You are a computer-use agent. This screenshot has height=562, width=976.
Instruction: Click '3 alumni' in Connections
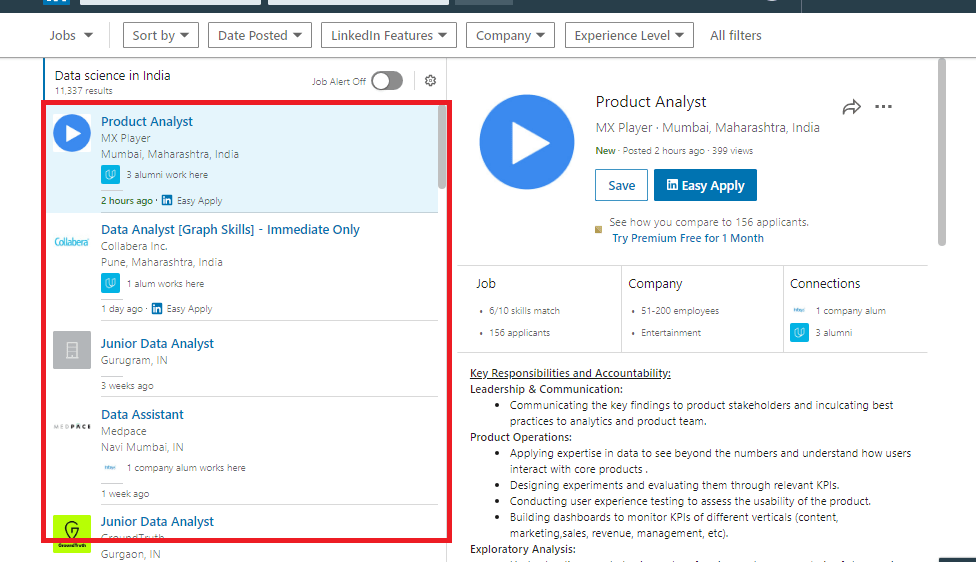[833, 333]
